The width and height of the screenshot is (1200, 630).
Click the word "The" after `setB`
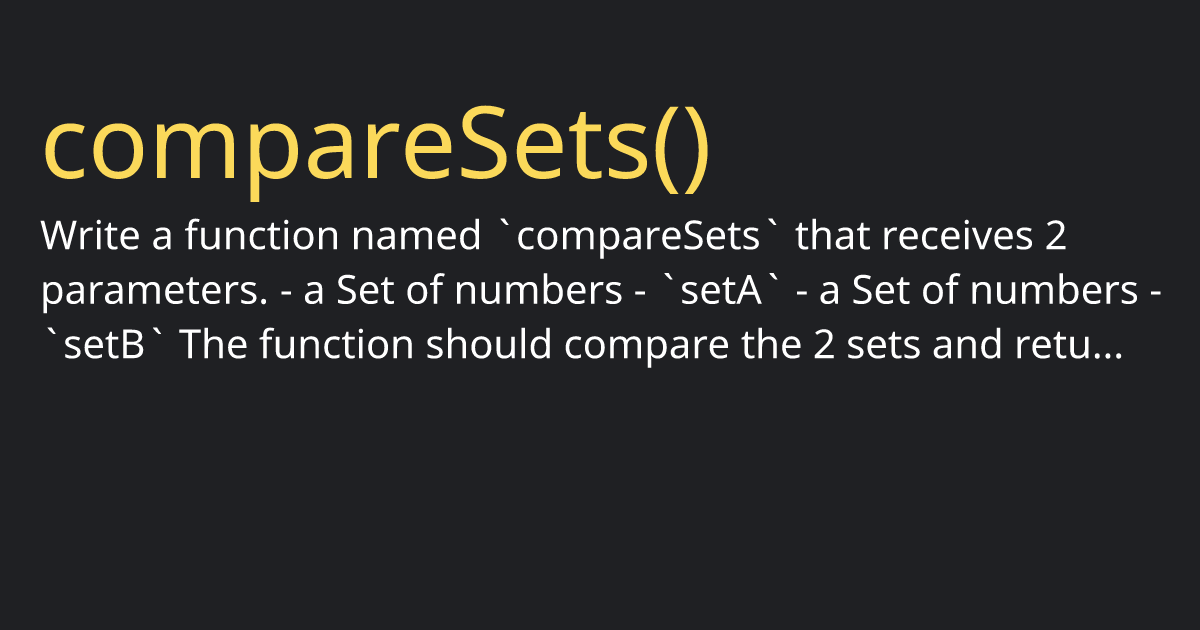pos(213,344)
